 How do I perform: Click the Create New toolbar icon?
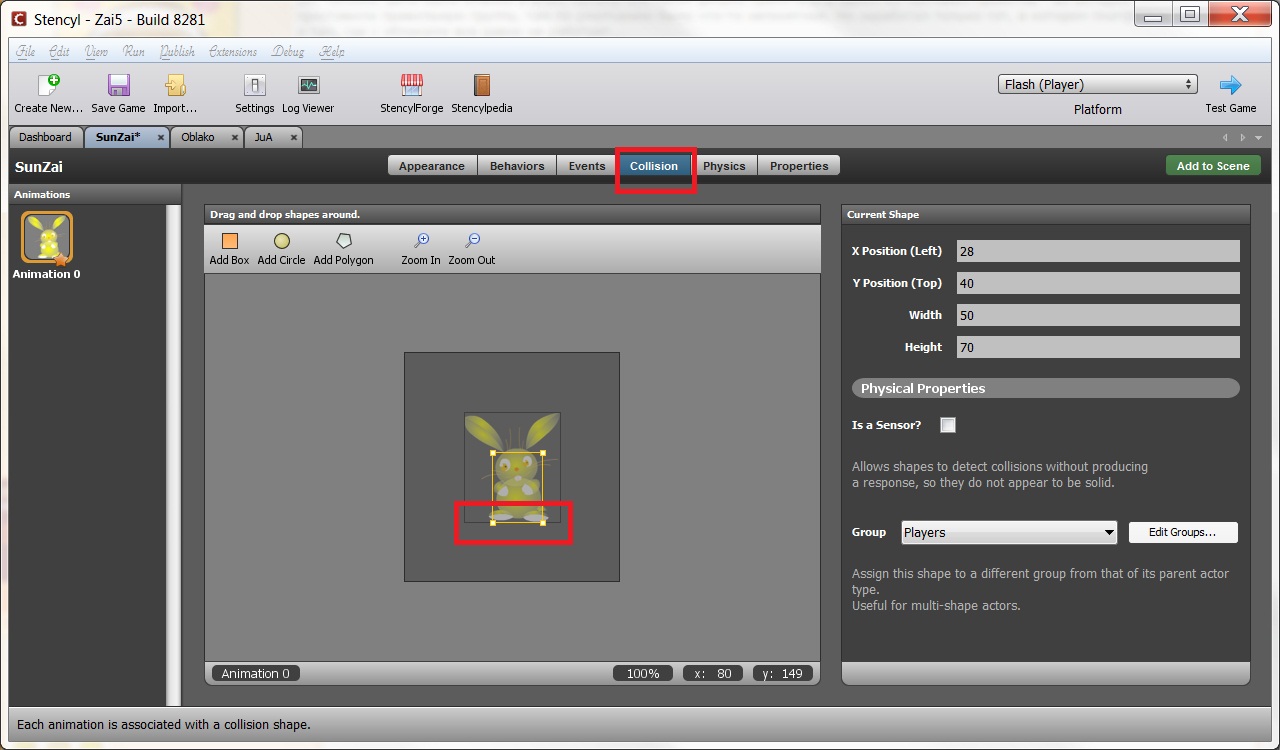point(49,86)
